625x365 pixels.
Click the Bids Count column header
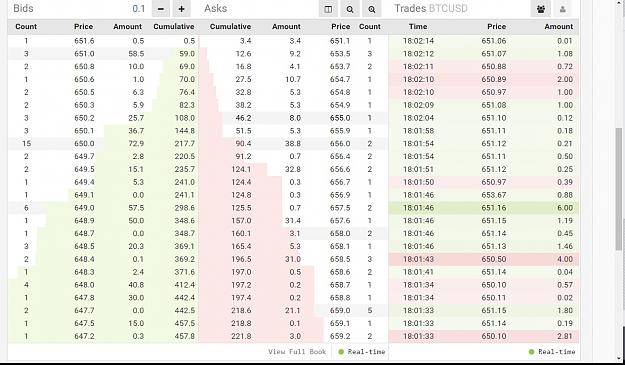(26, 27)
